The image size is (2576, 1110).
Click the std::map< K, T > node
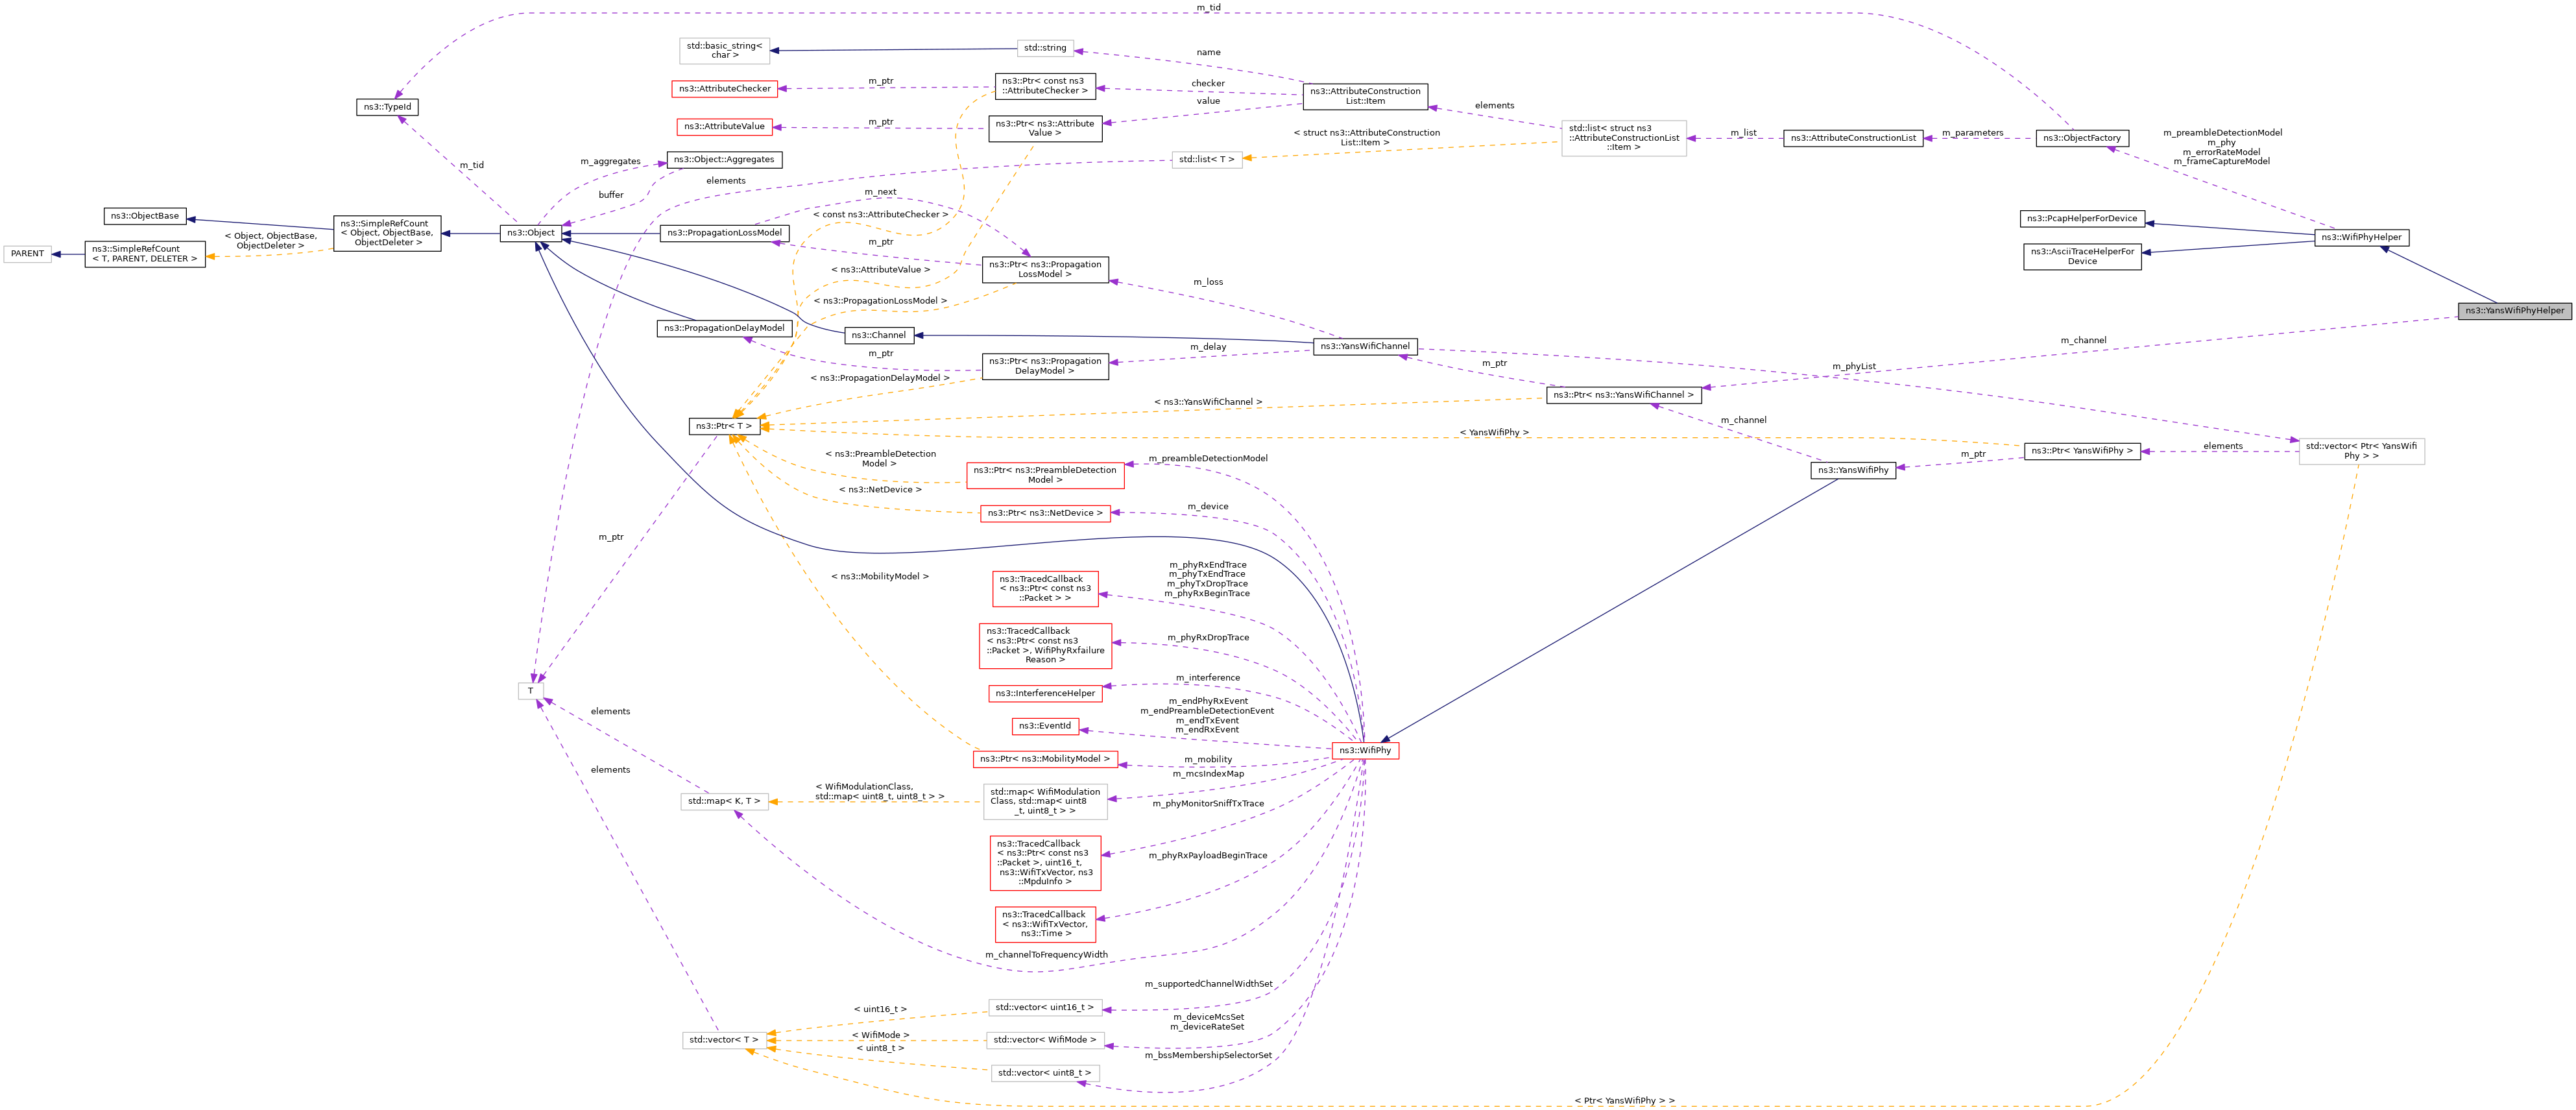pos(724,802)
